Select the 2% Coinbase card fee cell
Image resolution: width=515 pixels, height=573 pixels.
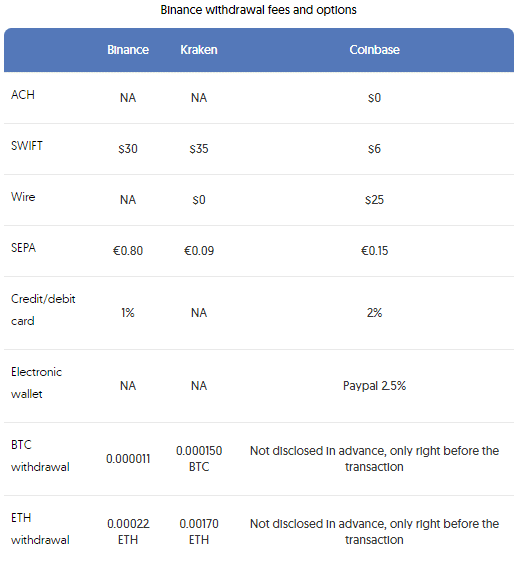pos(374,313)
